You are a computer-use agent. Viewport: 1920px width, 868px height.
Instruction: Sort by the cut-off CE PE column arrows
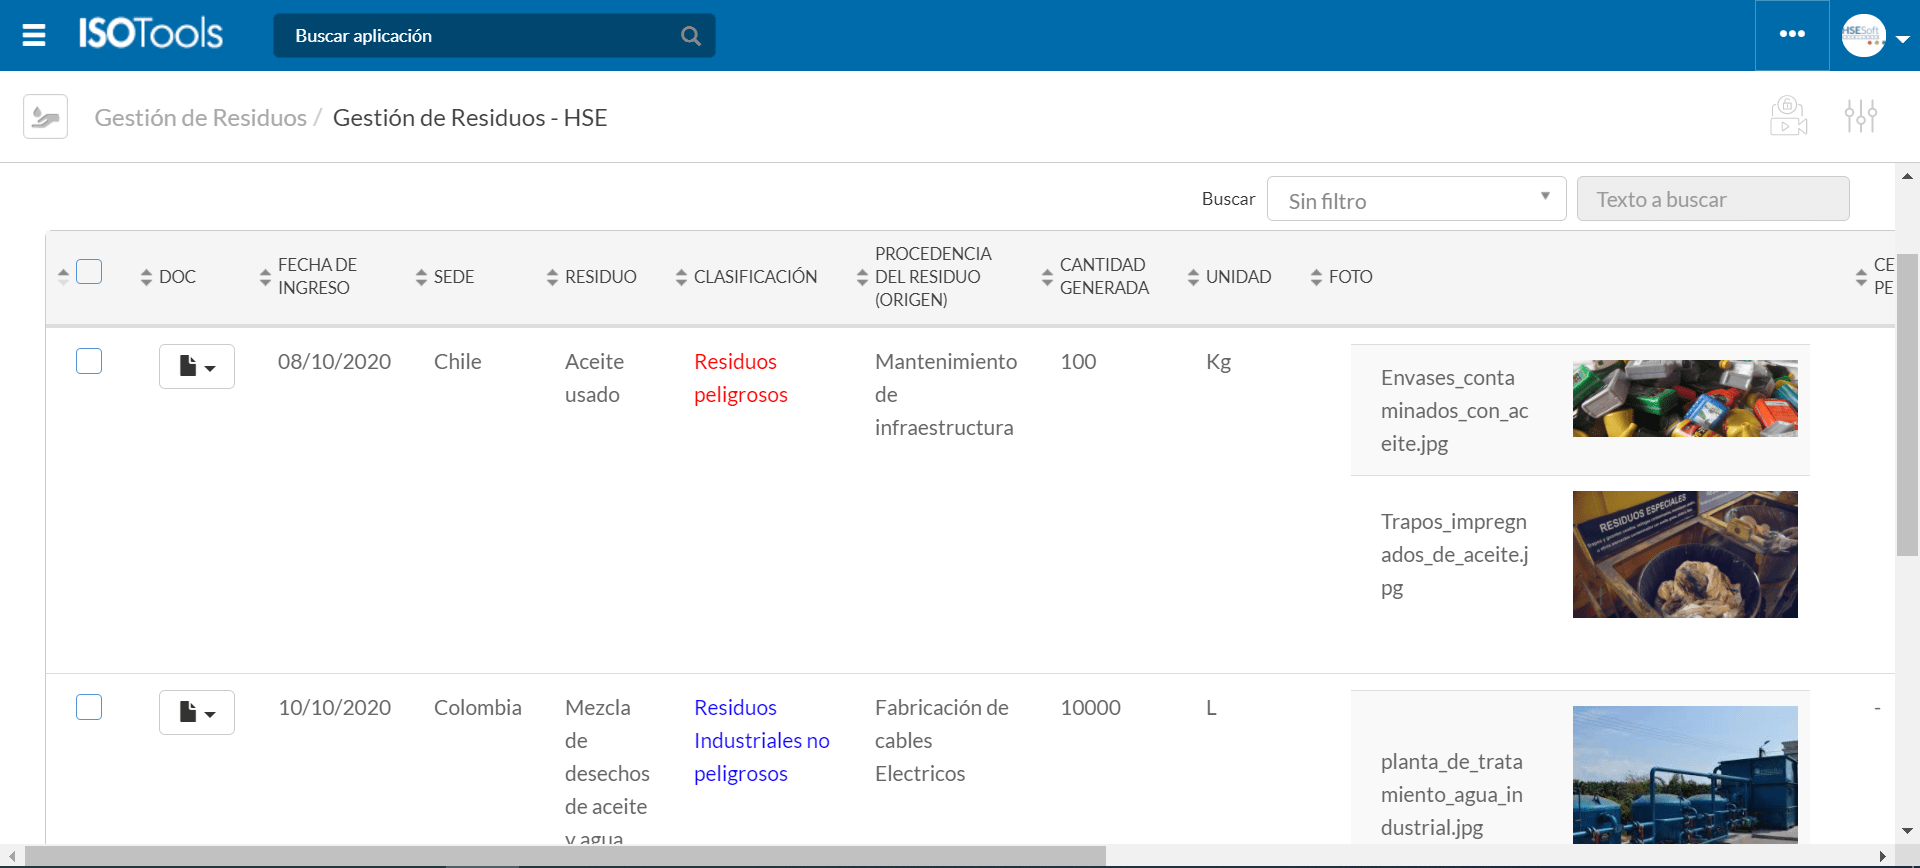coord(1861,277)
